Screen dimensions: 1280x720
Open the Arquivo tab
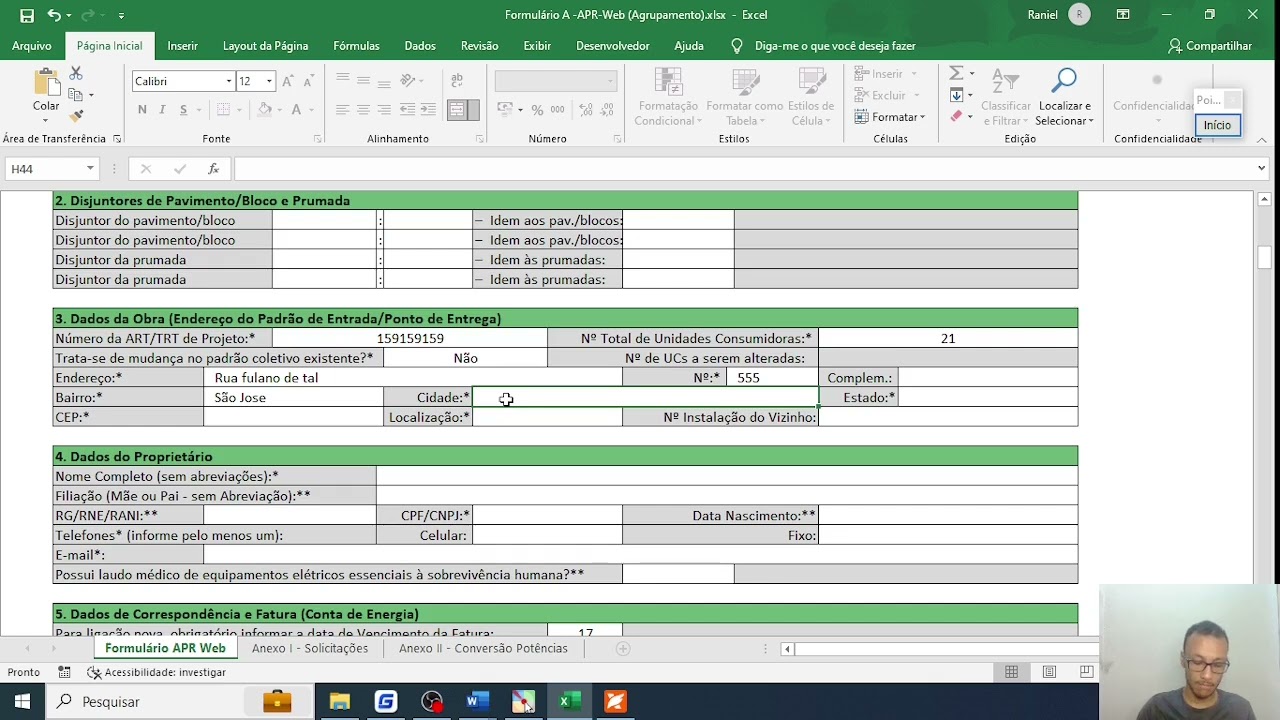tap(32, 46)
